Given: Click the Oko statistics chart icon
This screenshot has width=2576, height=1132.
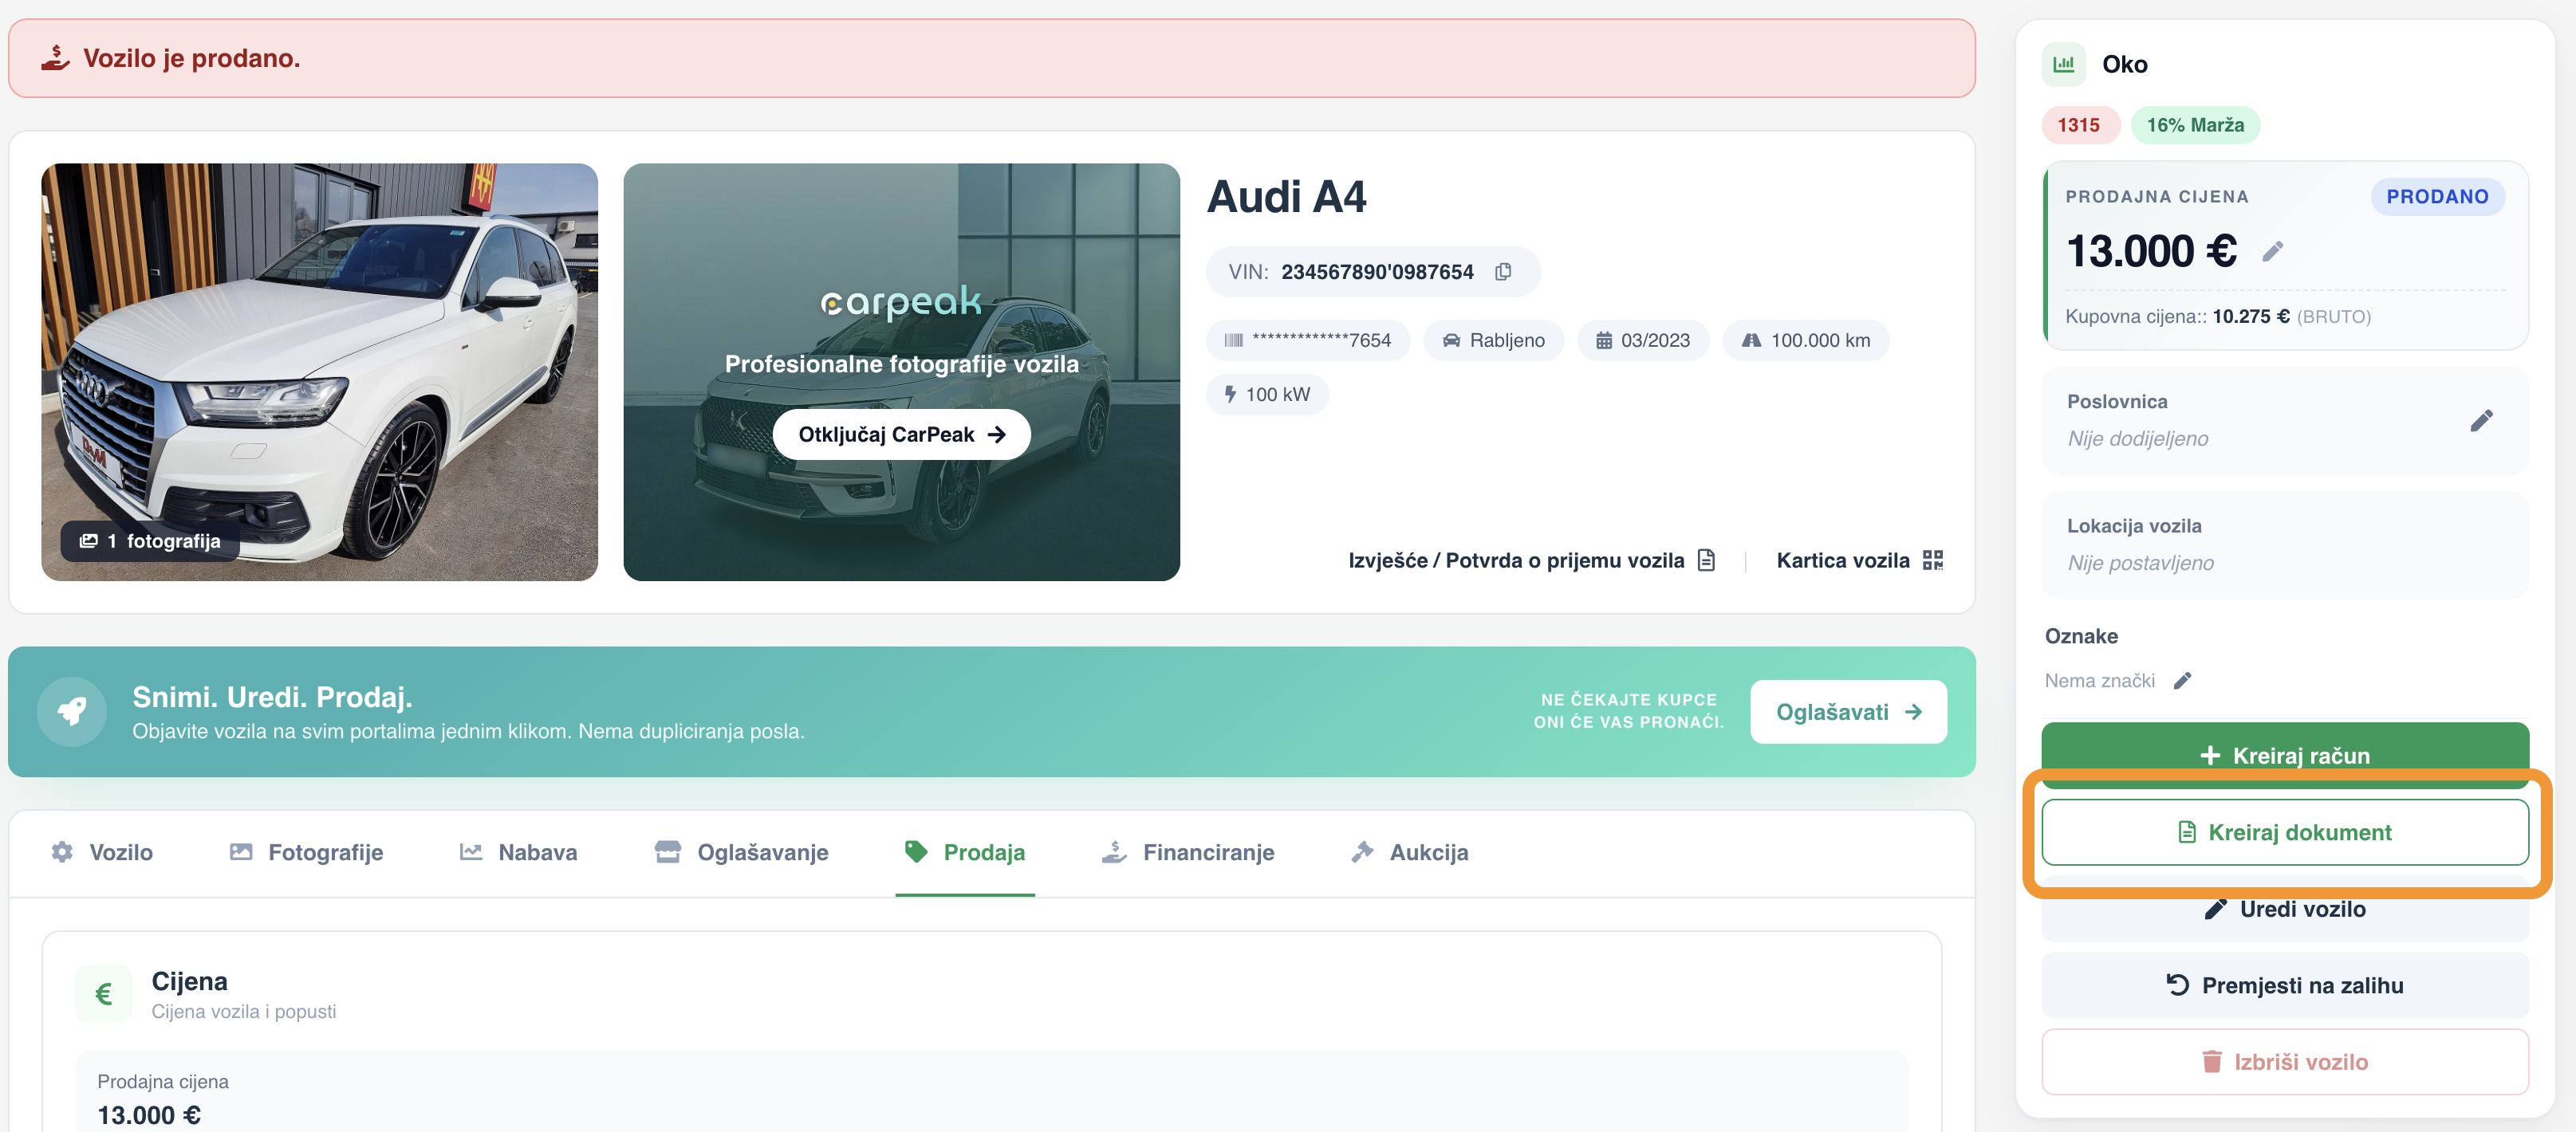Looking at the screenshot, I should pyautogui.click(x=2063, y=64).
